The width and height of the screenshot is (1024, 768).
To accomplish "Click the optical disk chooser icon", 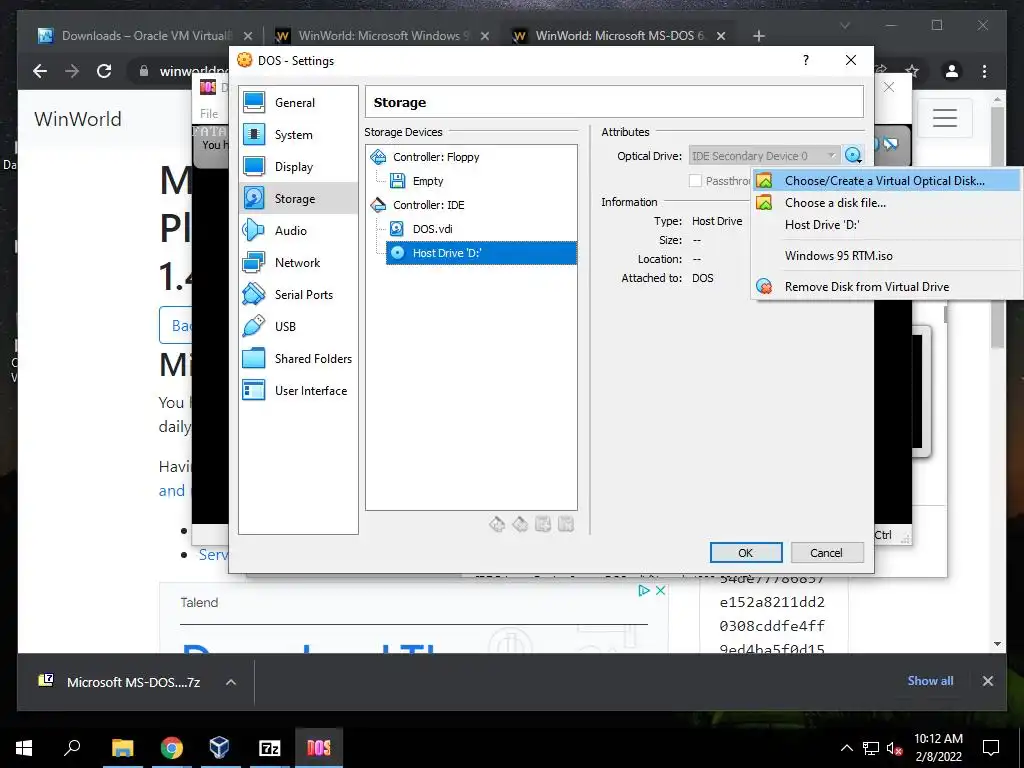I will (854, 156).
